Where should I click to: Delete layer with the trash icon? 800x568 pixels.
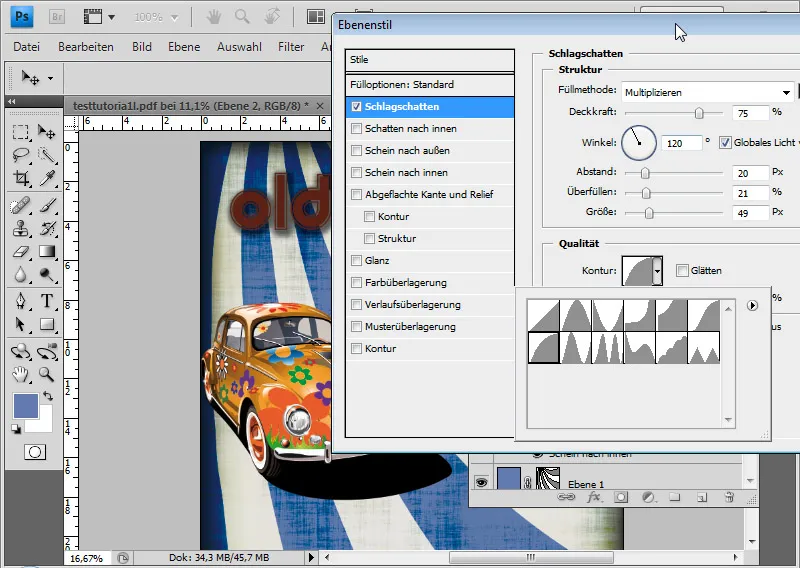point(729,497)
